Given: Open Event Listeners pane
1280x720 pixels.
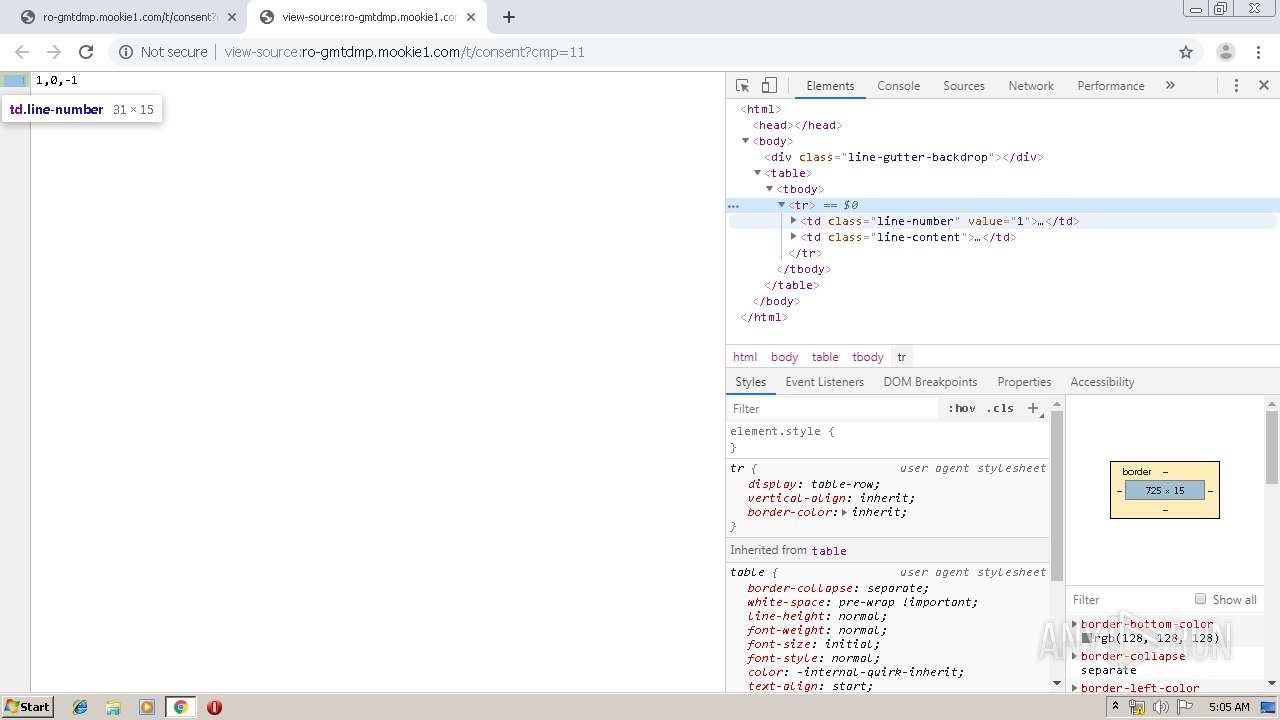Looking at the screenshot, I should [824, 382].
